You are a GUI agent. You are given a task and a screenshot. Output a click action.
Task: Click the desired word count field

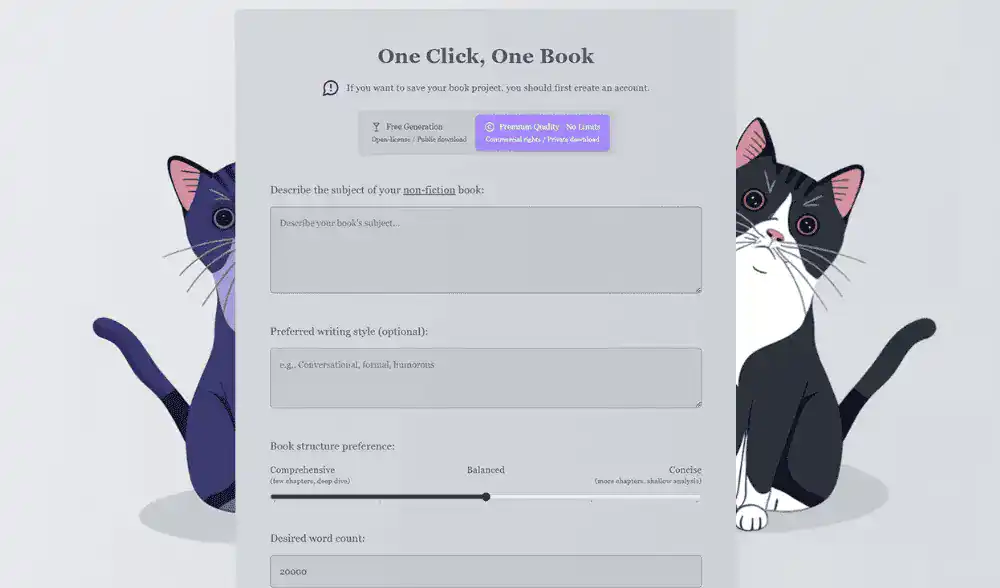tap(486, 571)
